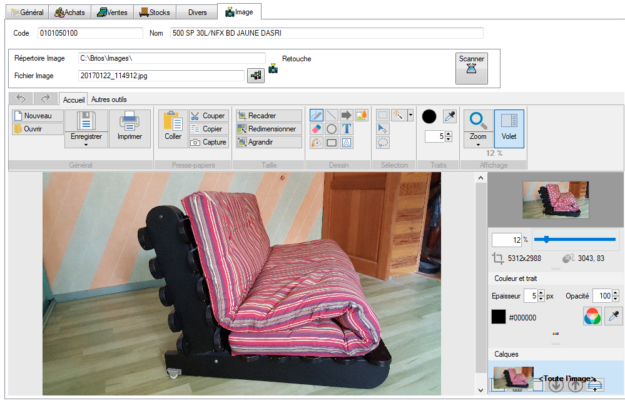This screenshot has height=408, width=625.
Task: Pick the ellipse shape tool
Action: coord(331,129)
